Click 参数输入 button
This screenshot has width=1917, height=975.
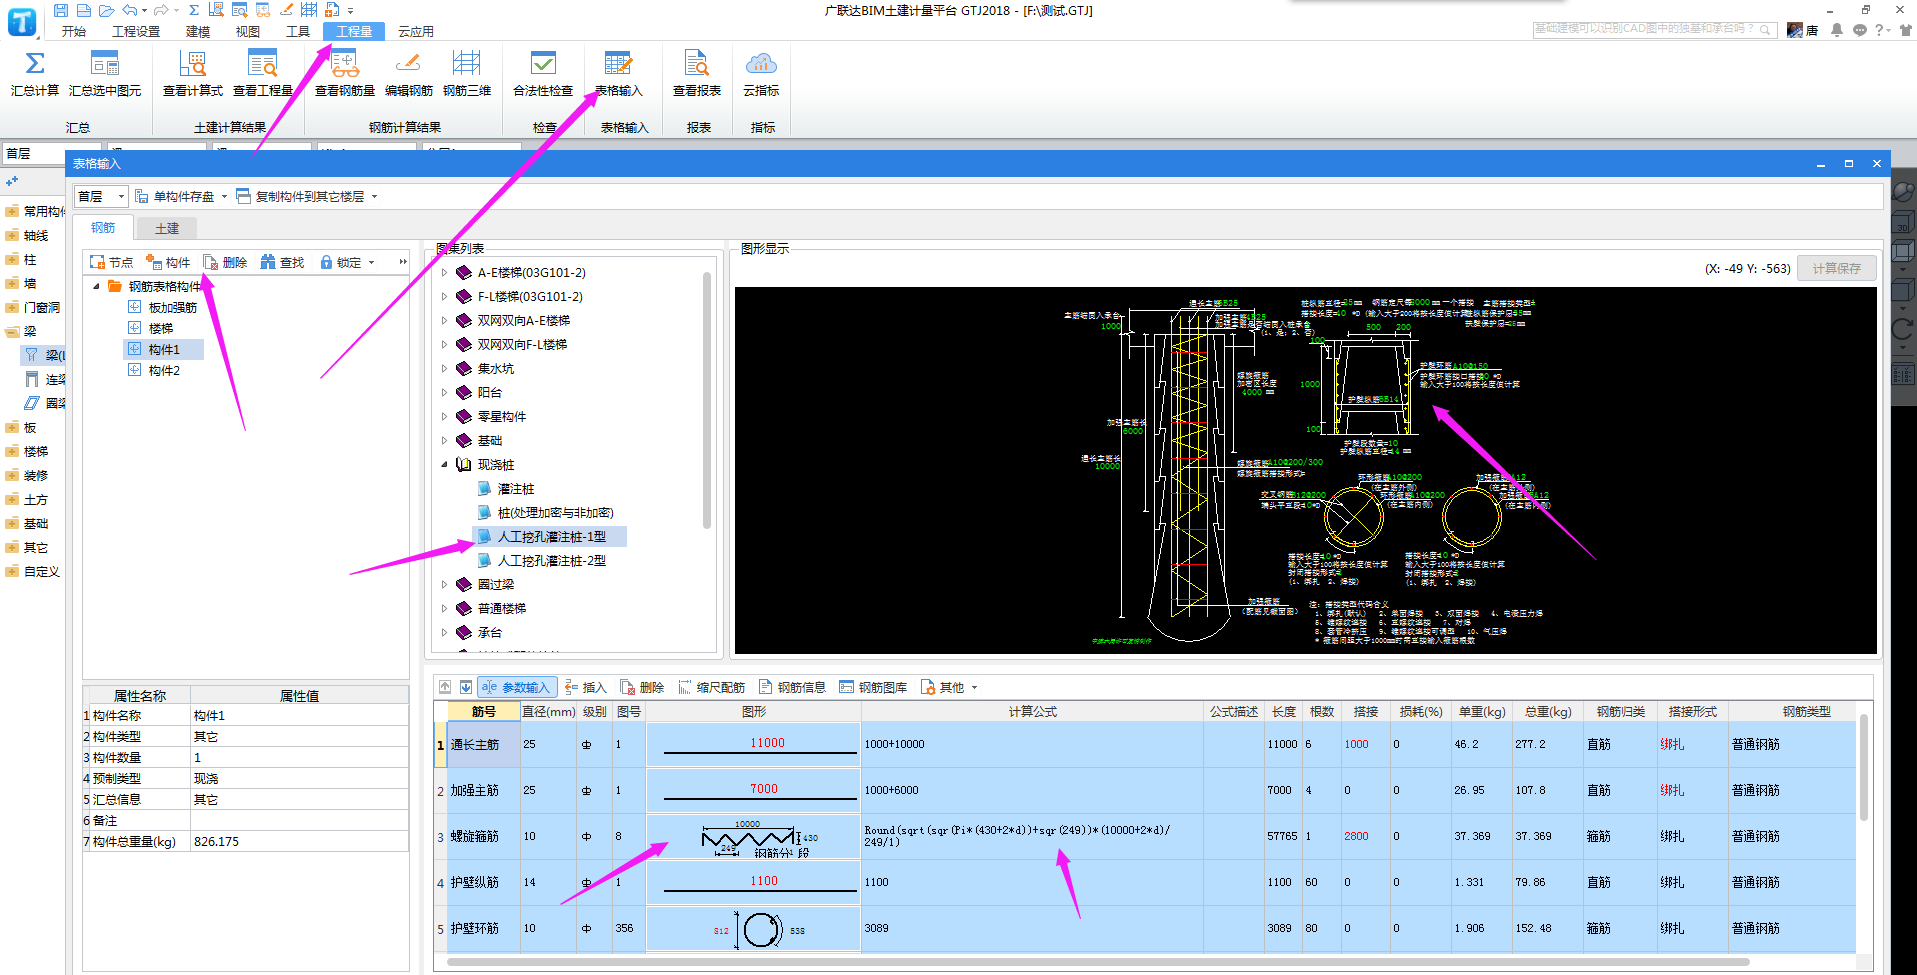(x=516, y=687)
